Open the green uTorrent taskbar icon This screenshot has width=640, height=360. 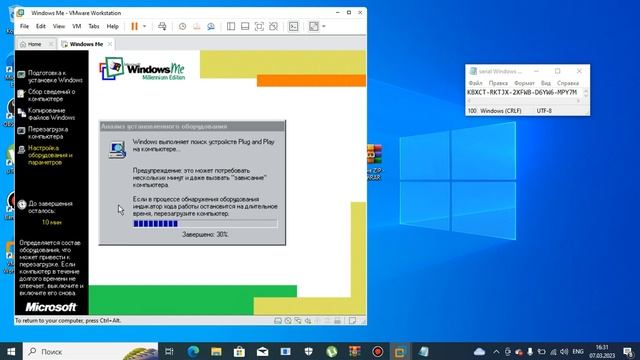point(332,351)
